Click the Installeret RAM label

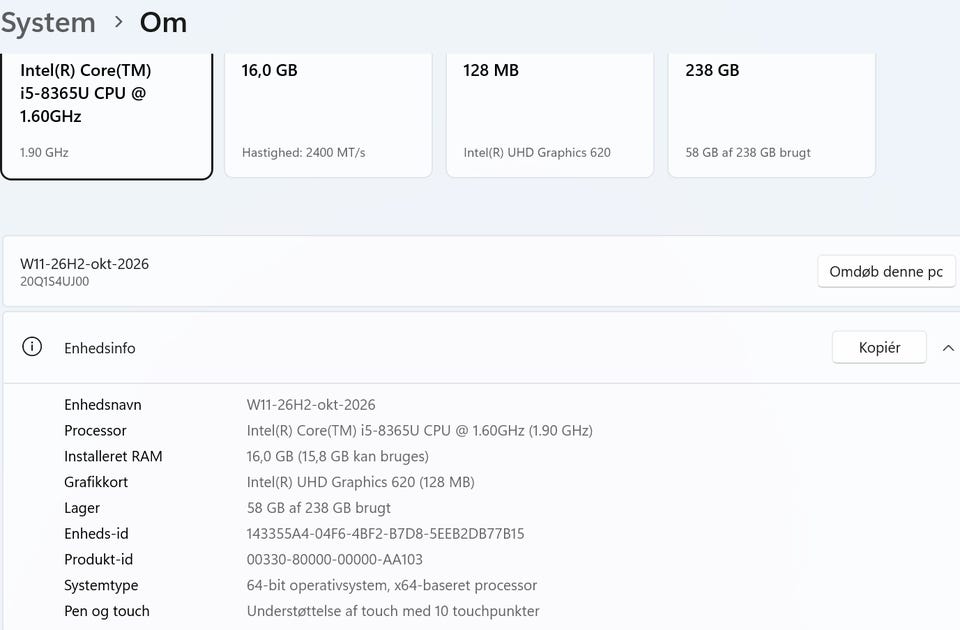click(113, 456)
